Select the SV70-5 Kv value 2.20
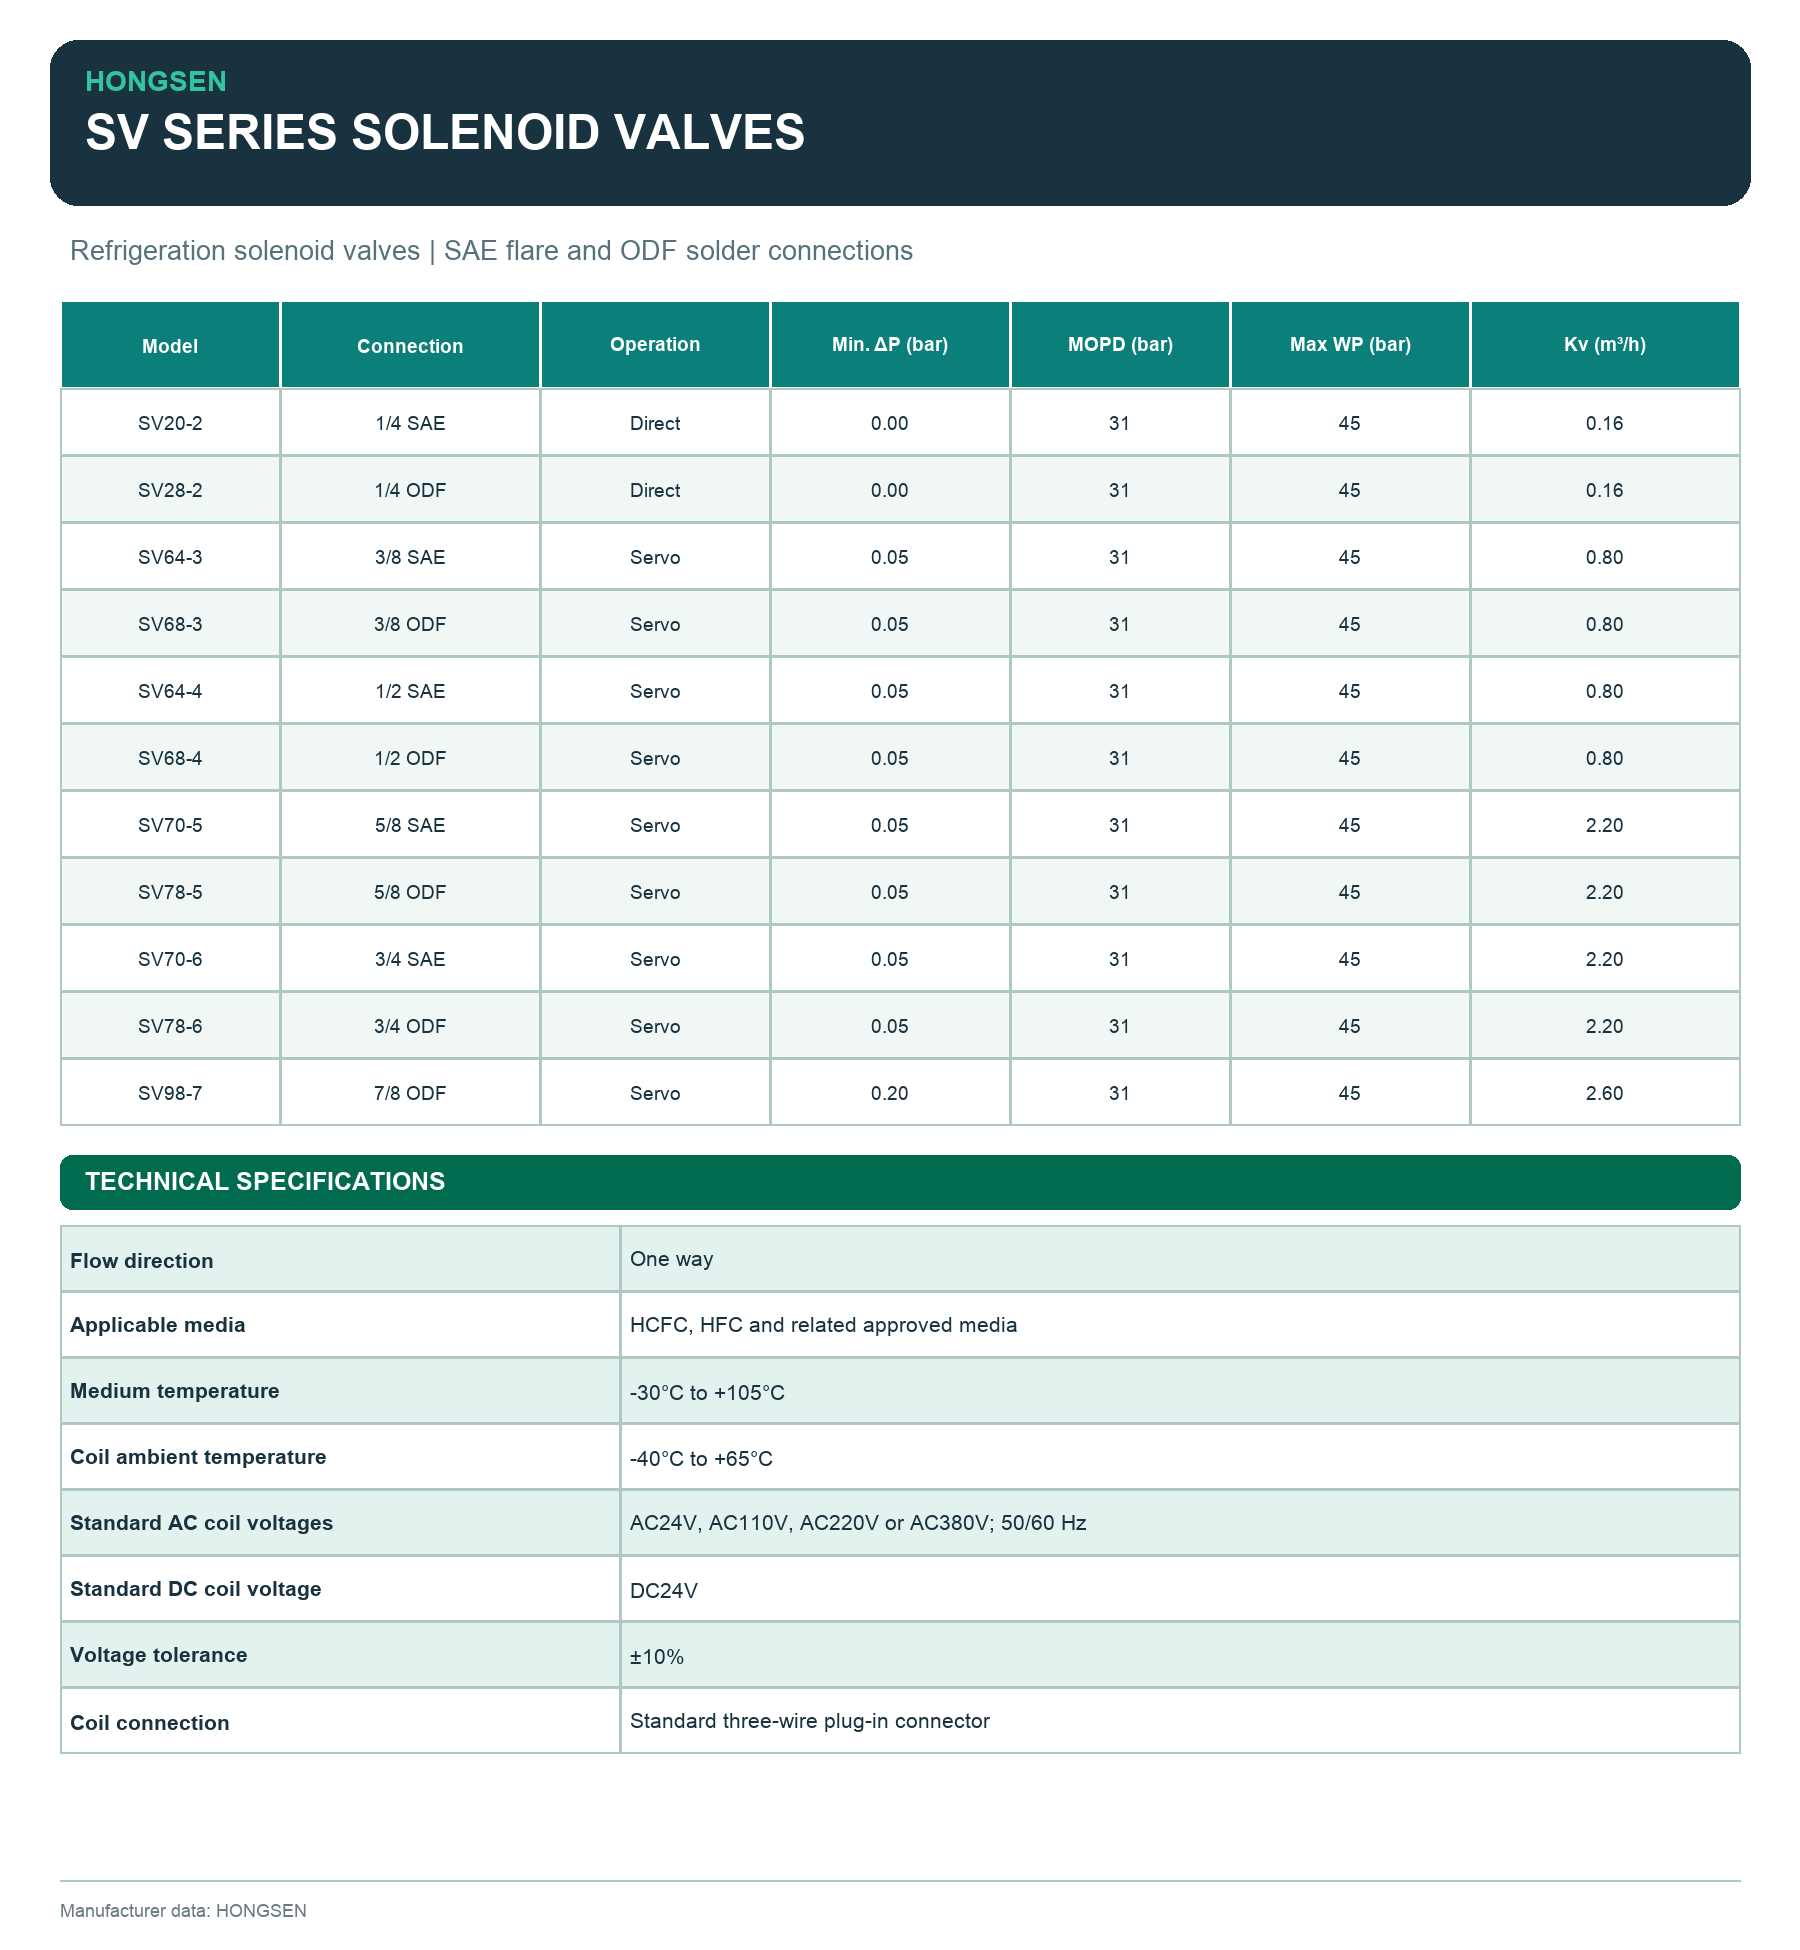This screenshot has height=1950, width=1800. pos(1605,825)
